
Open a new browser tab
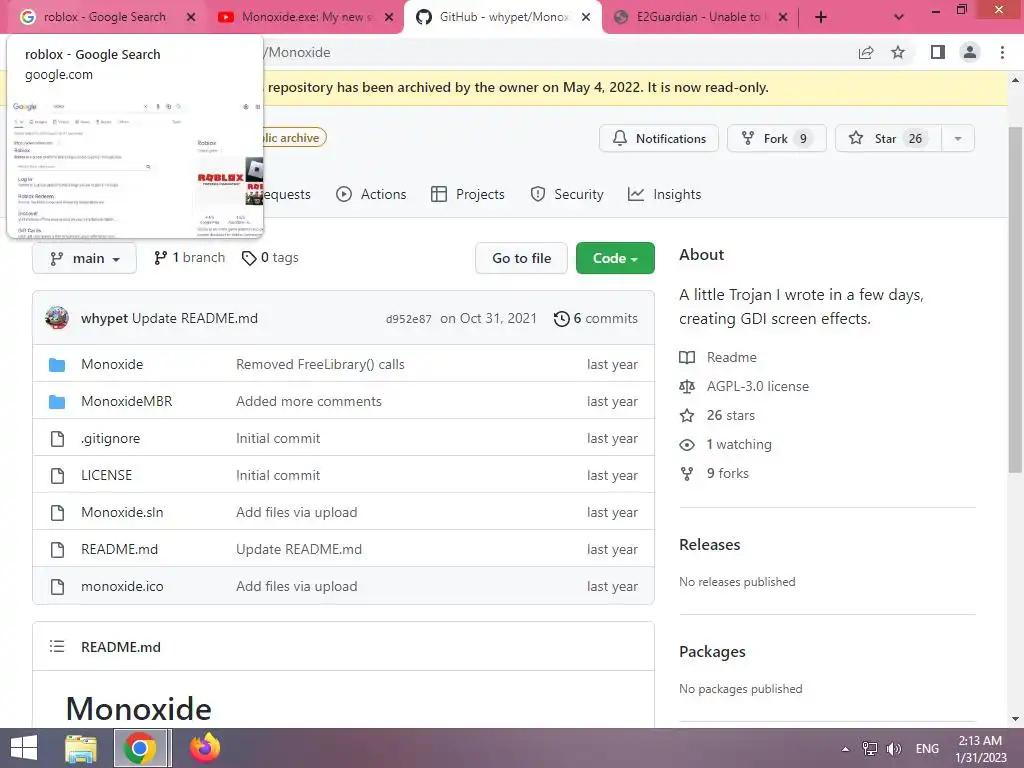821,18
